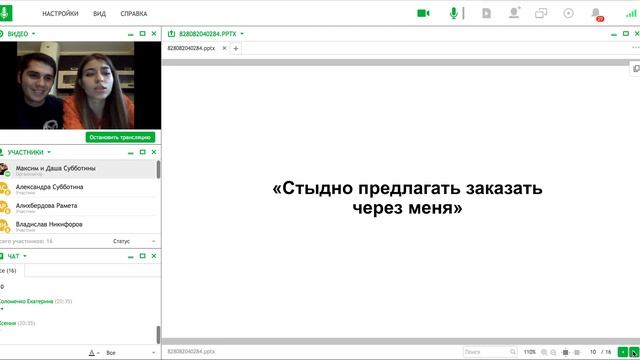Select participant Александра Субботина
Viewport: 640px width, 360px height.
pos(78,188)
